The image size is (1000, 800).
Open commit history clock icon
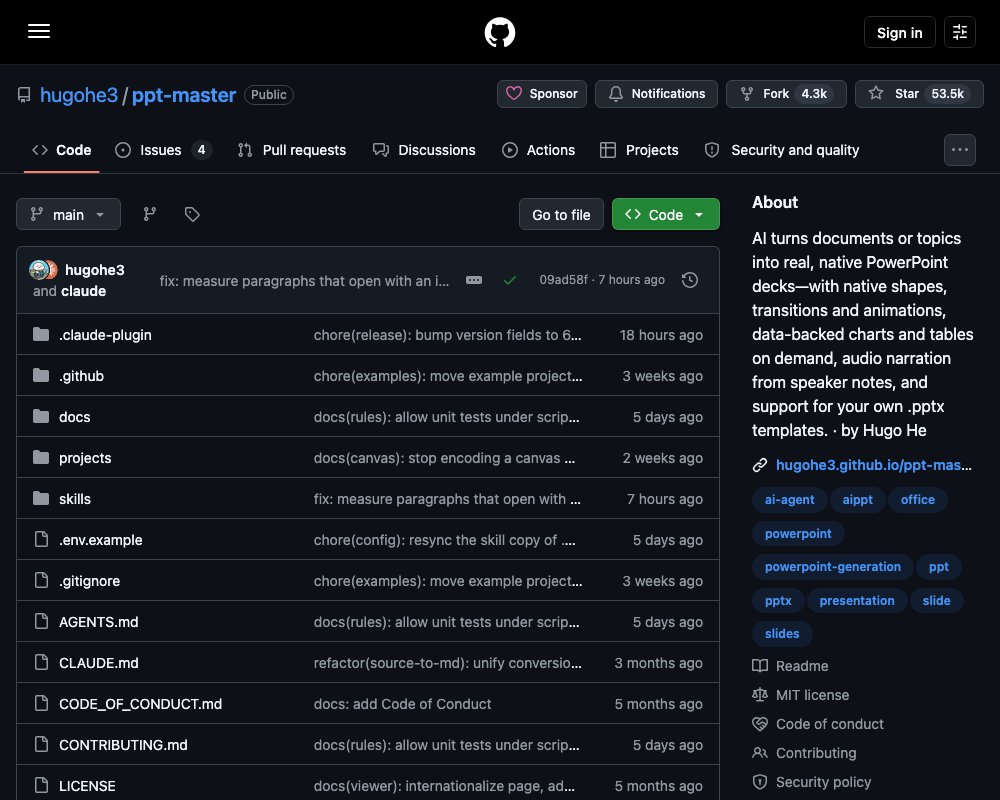point(689,280)
